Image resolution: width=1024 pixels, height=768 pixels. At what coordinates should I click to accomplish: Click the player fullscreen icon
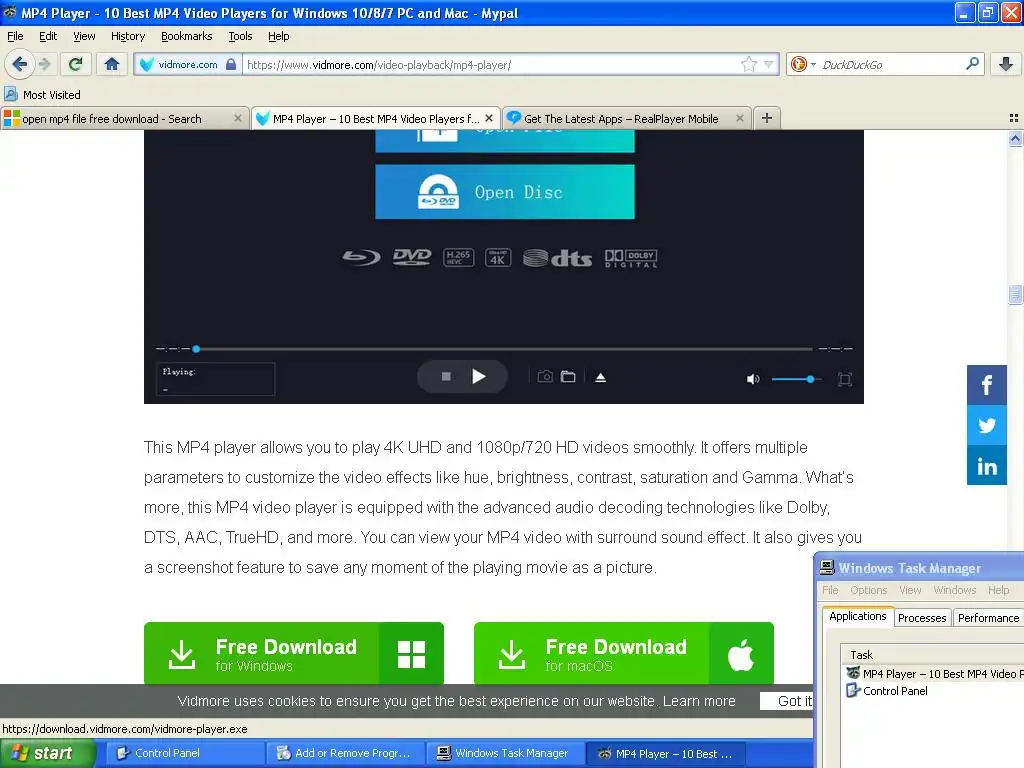click(x=844, y=379)
